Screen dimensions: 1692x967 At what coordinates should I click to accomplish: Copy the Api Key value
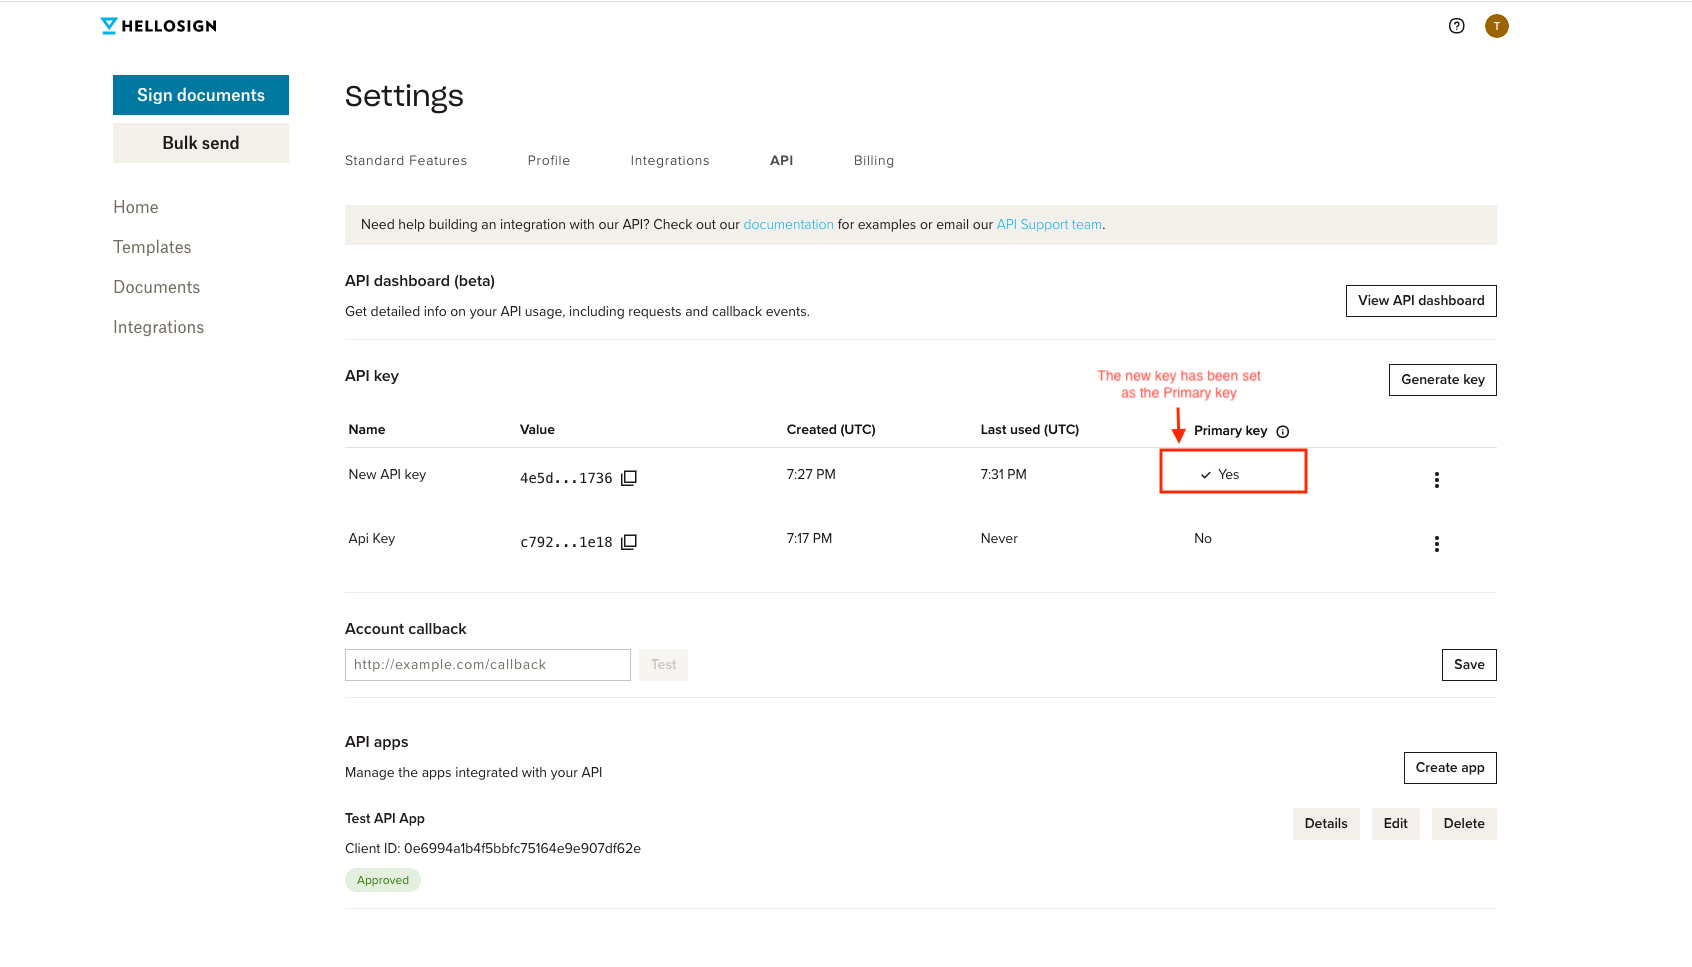[628, 542]
